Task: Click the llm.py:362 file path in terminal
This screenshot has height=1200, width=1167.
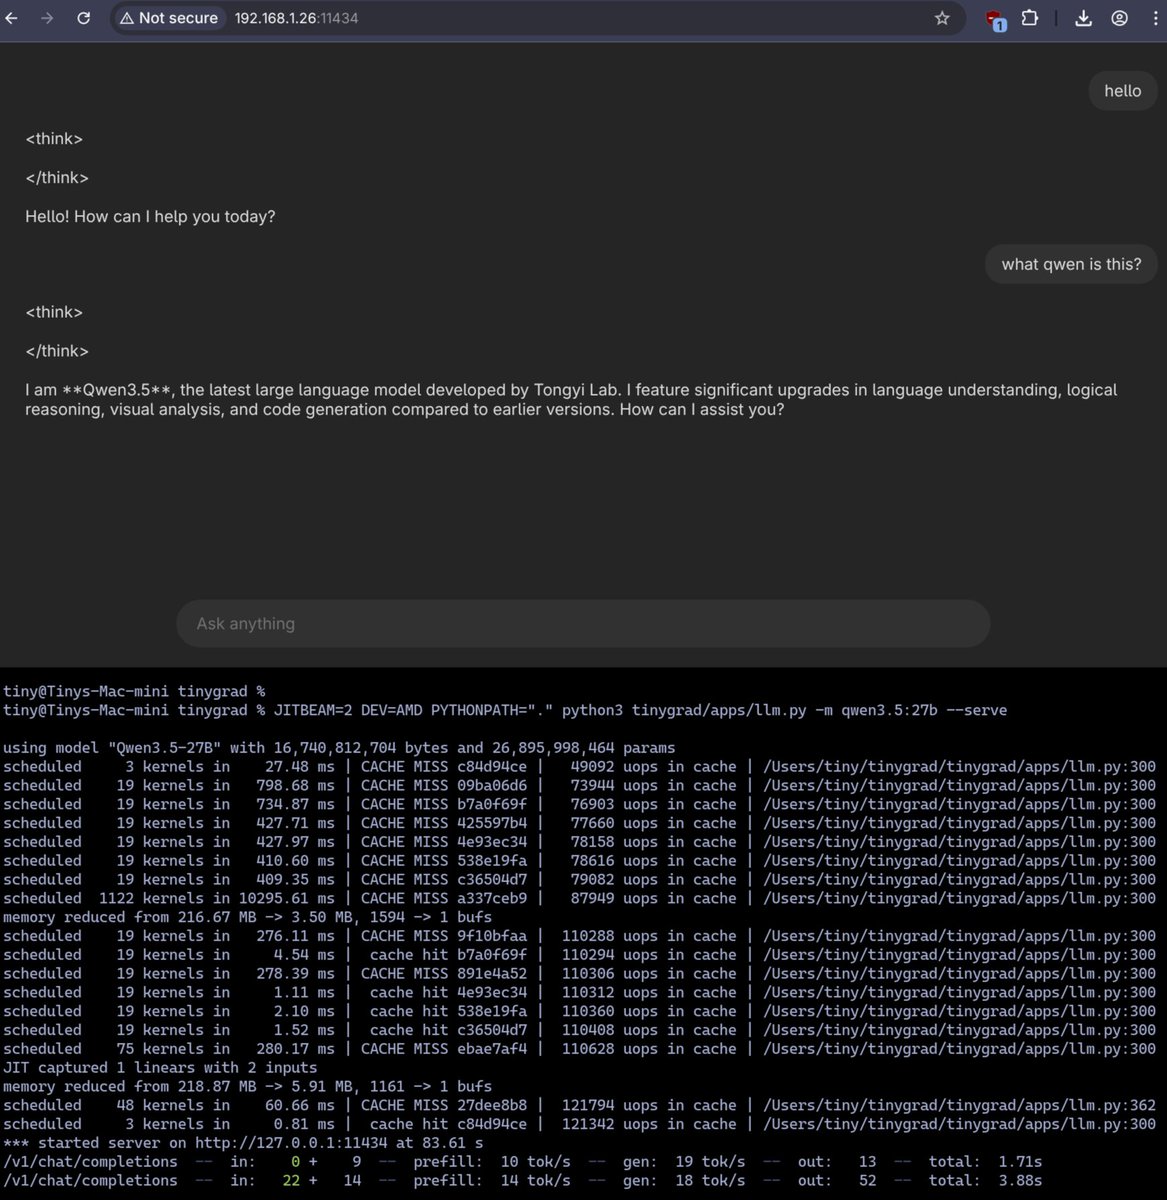Action: [959, 1105]
